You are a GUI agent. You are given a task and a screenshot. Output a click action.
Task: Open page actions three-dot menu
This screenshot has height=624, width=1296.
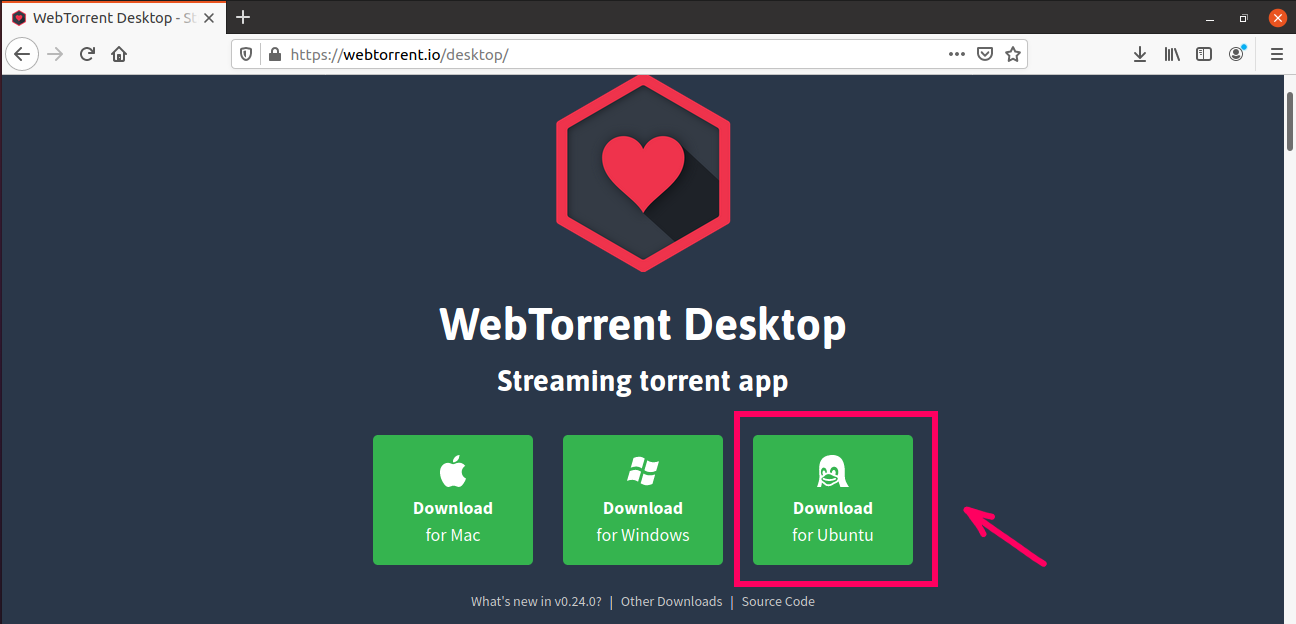coord(957,54)
